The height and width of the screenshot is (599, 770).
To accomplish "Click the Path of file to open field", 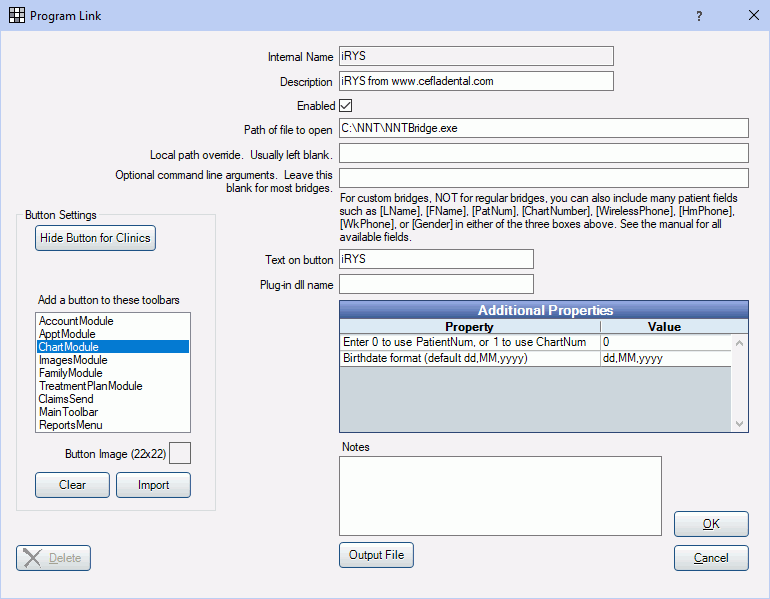I will click(x=544, y=128).
